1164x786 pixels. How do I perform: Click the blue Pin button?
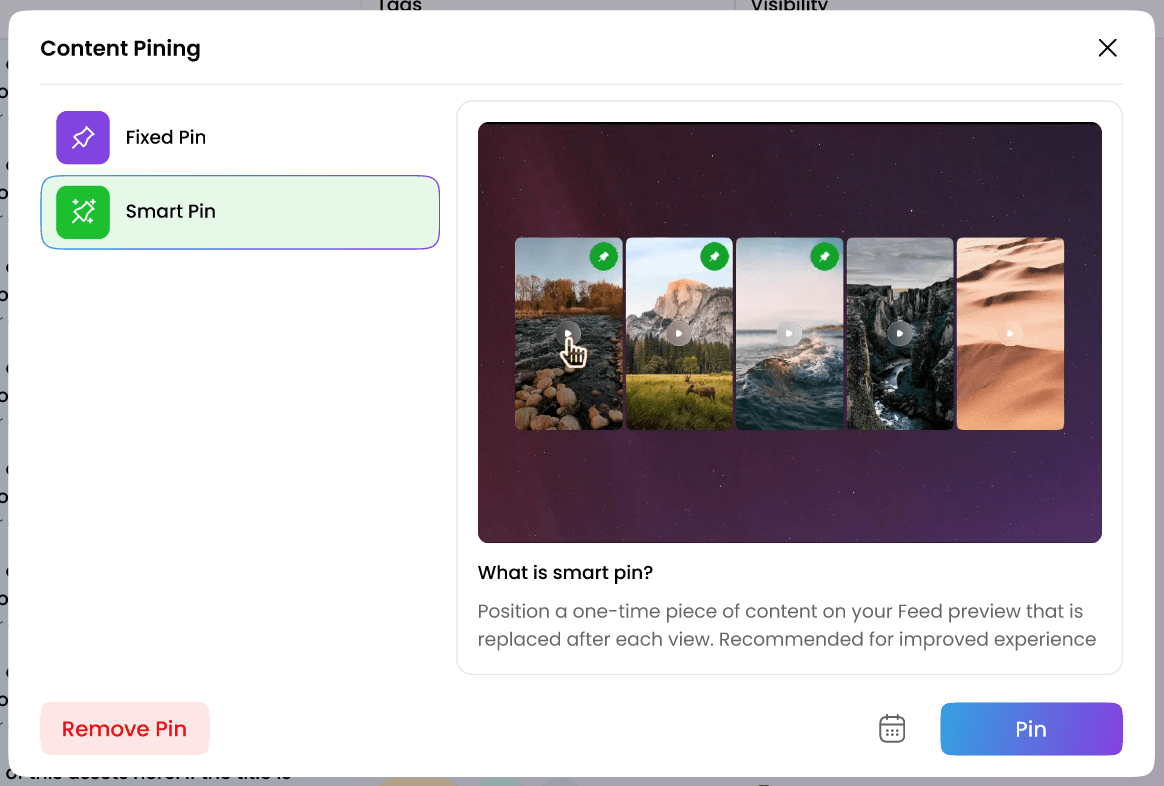tap(1031, 729)
